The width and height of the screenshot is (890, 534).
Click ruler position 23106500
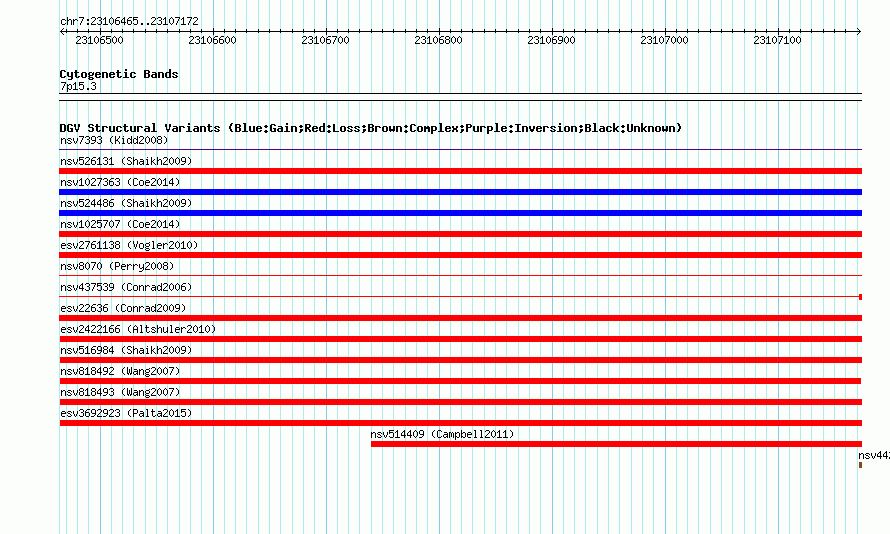tap(99, 40)
